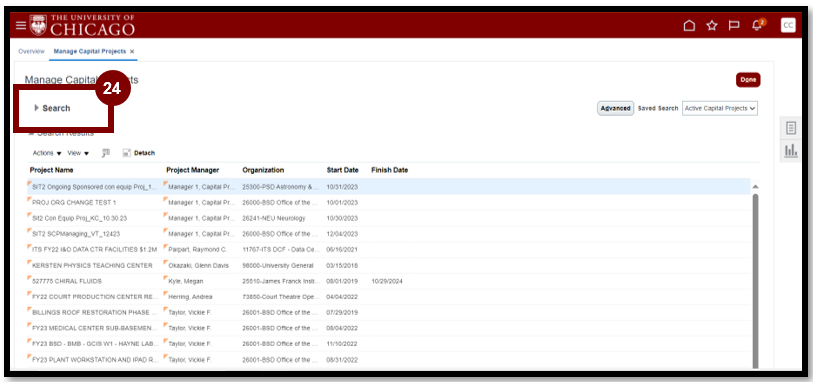Click manager Okazaki, Glenn Davis
The image size is (813, 382).
coord(198,265)
